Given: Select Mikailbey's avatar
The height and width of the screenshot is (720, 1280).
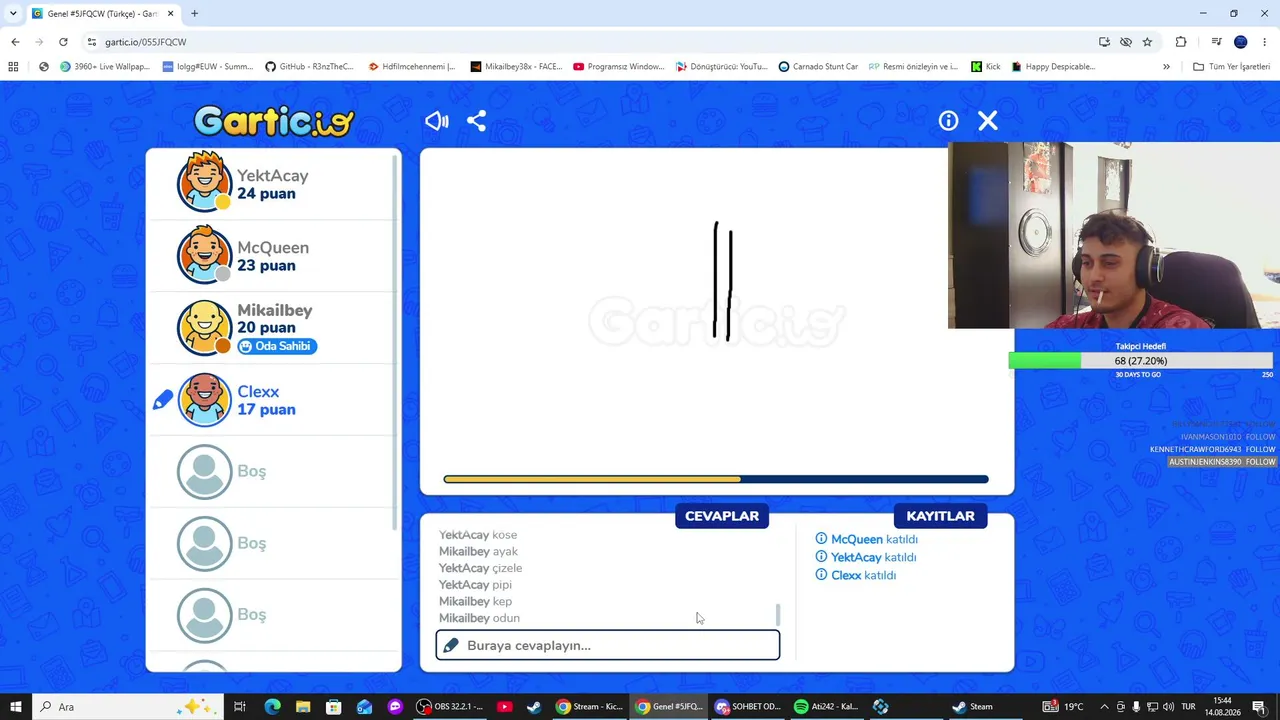Looking at the screenshot, I should tap(205, 327).
